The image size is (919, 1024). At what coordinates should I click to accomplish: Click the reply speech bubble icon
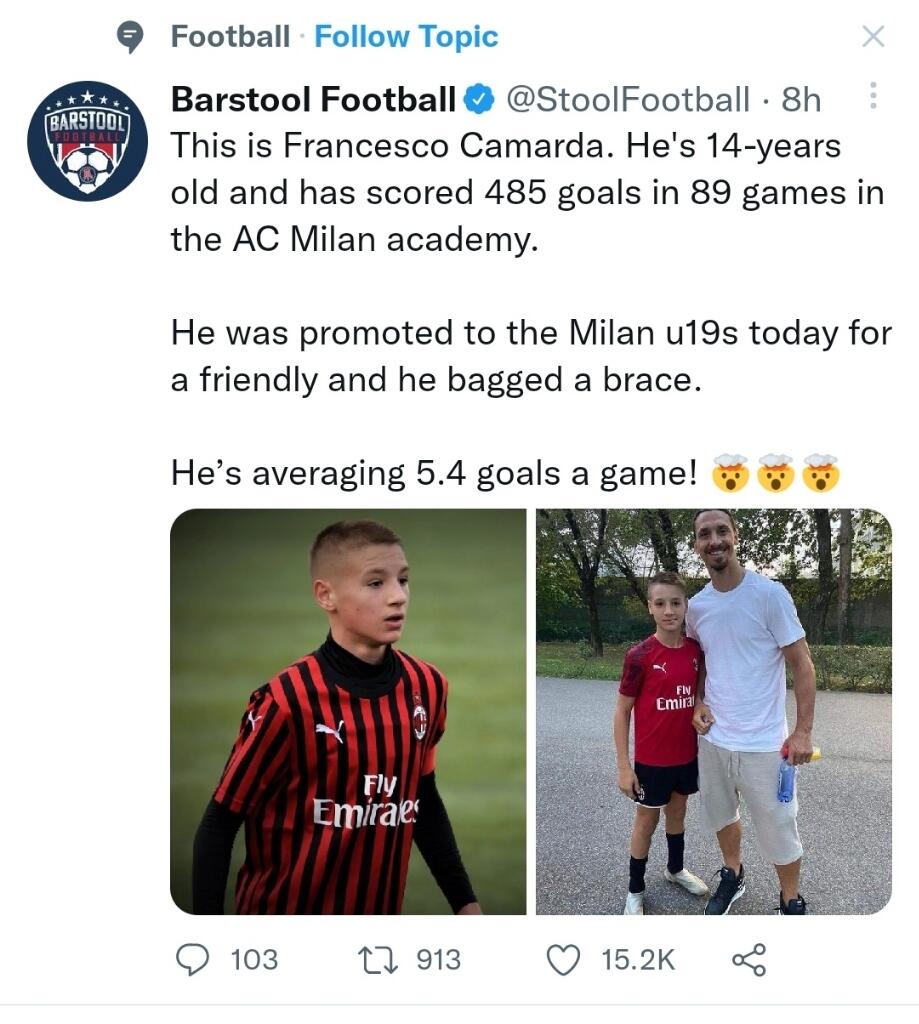pyautogui.click(x=191, y=960)
